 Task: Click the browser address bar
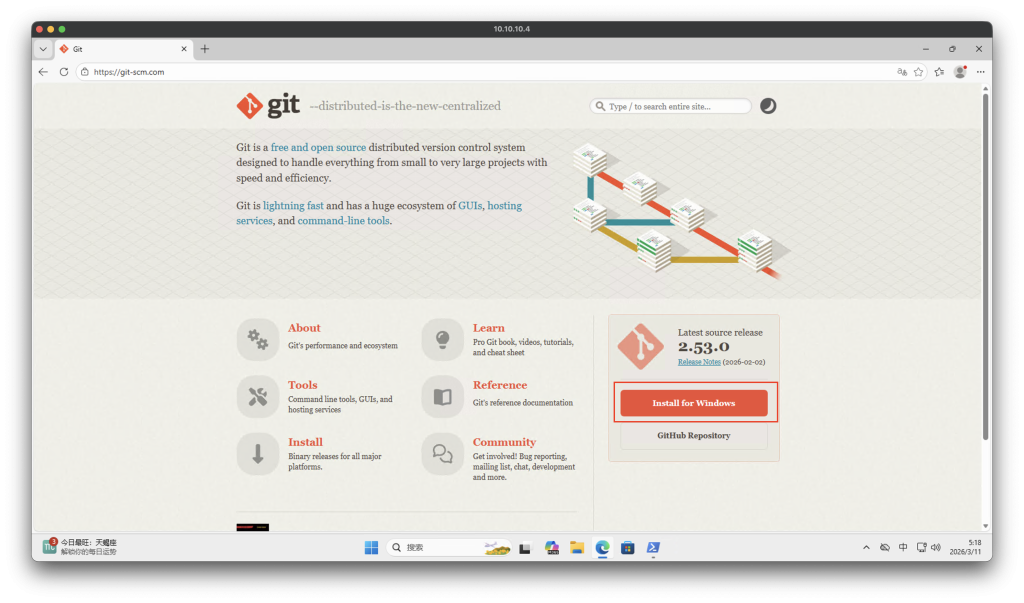(480, 72)
